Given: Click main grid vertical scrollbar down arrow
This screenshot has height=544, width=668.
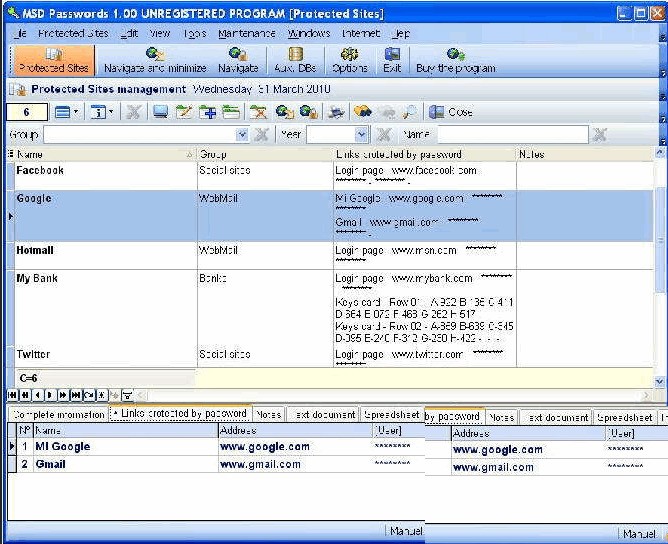Looking at the screenshot, I should click(660, 381).
